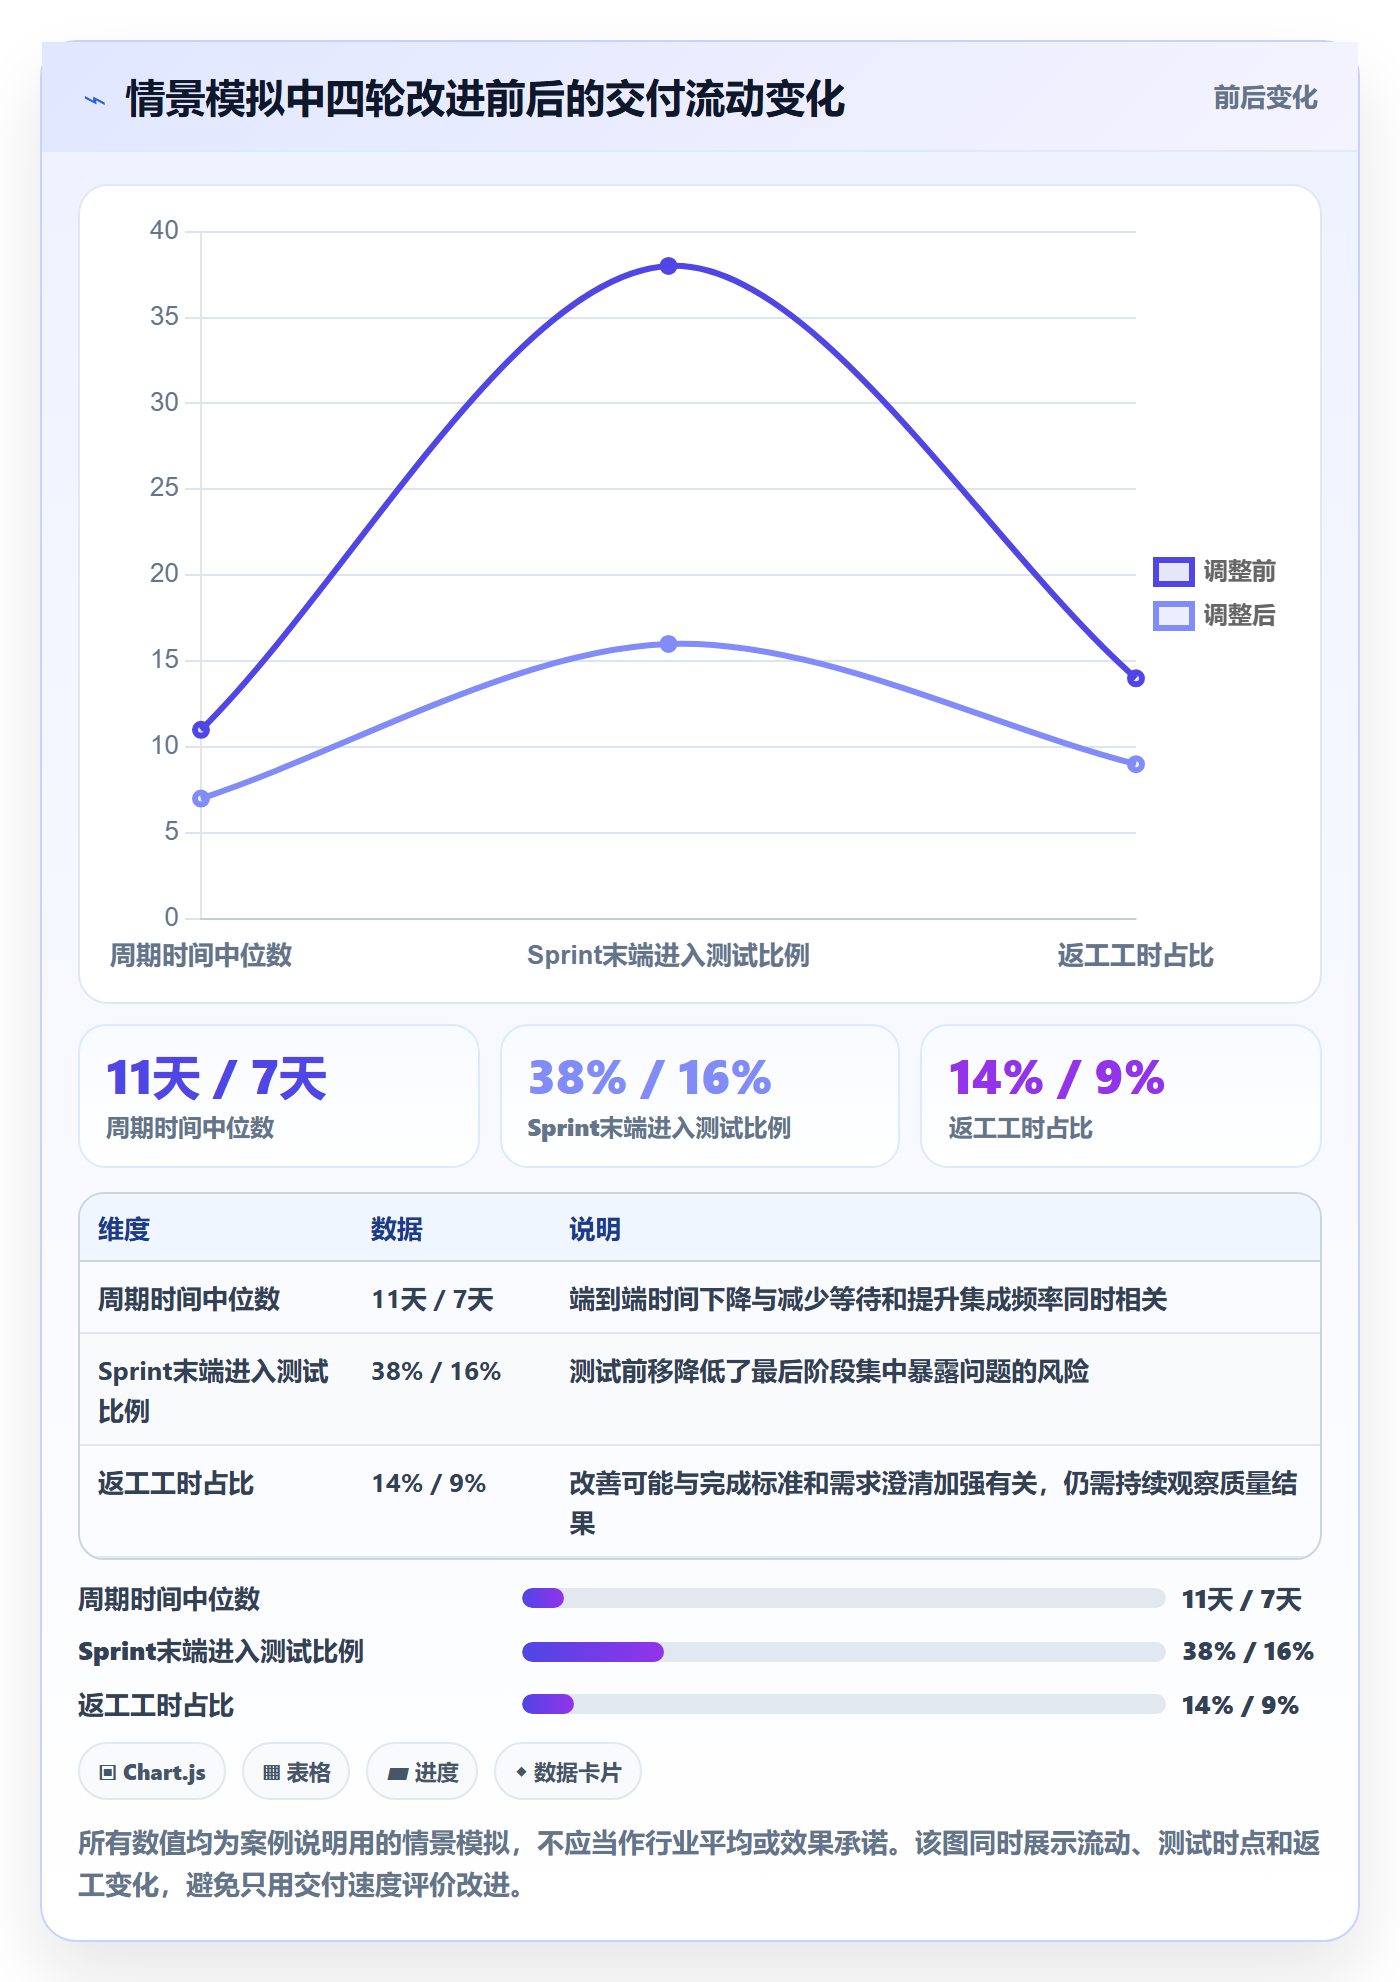Select the 调整前 point above 周期时间中位数
The height and width of the screenshot is (1982, 1400).
click(x=201, y=730)
